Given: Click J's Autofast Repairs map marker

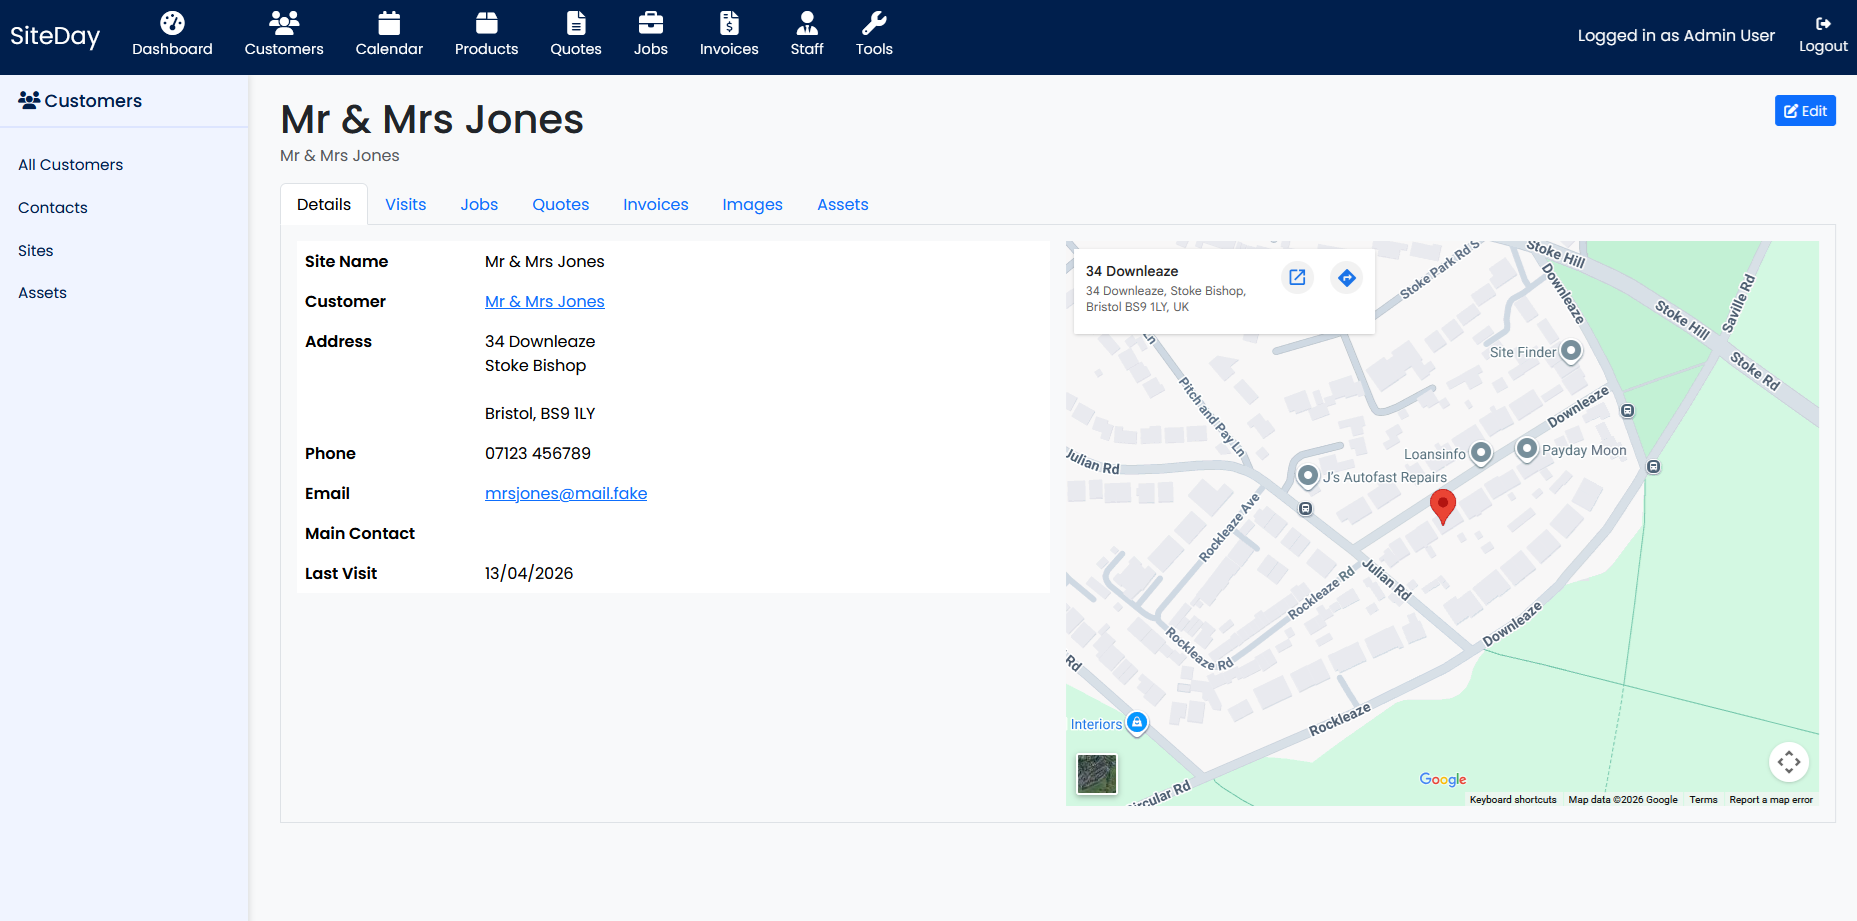Looking at the screenshot, I should [1307, 476].
